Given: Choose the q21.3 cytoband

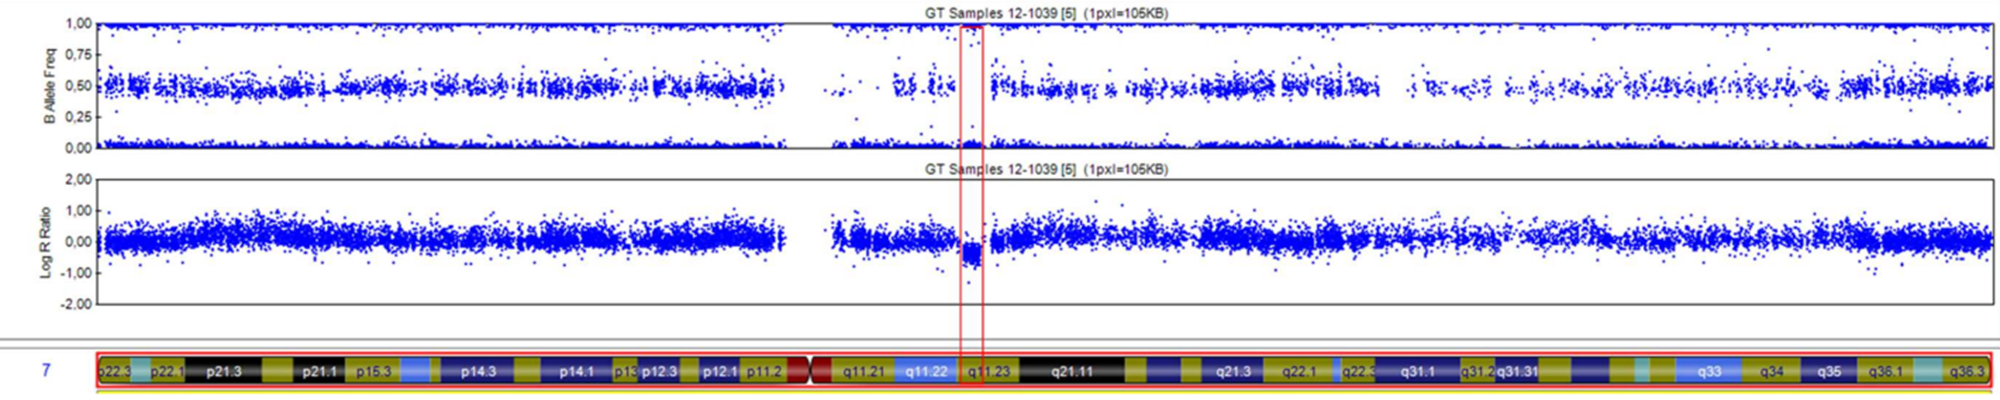Looking at the screenshot, I should [1233, 371].
